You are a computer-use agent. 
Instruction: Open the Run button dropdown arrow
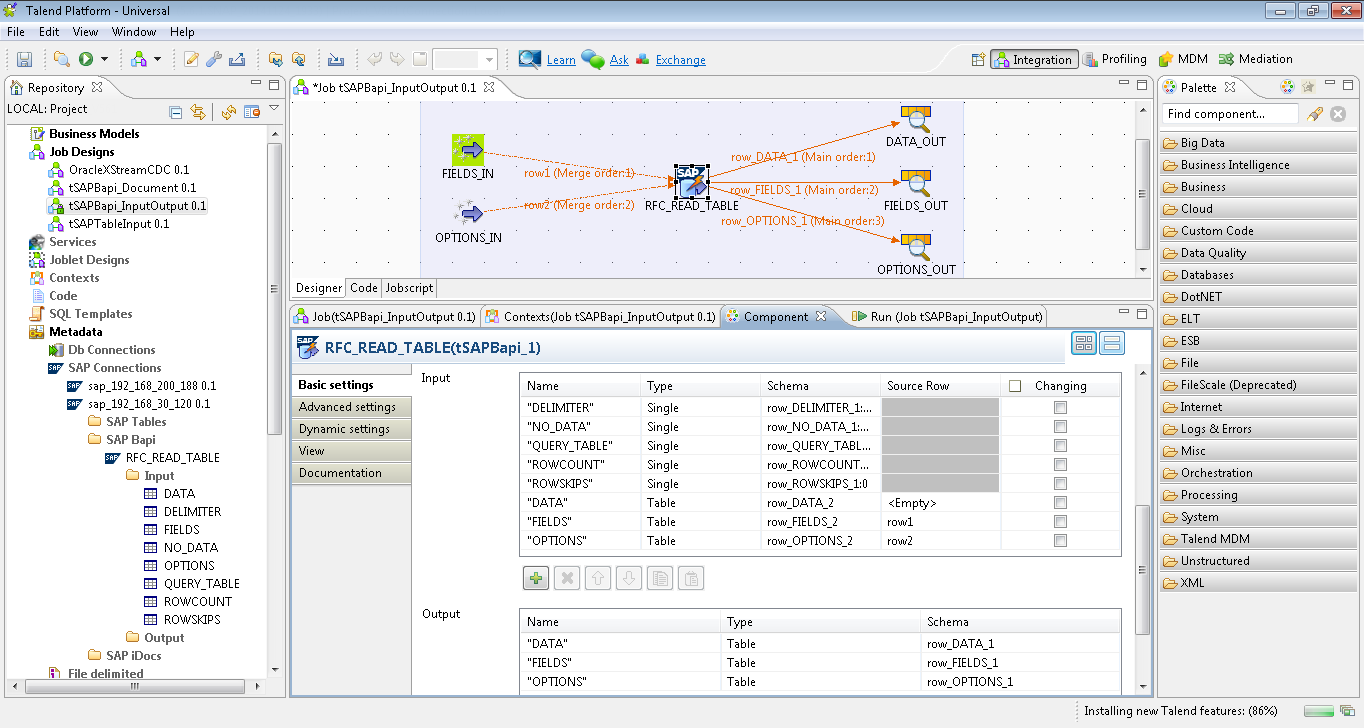click(x=104, y=60)
